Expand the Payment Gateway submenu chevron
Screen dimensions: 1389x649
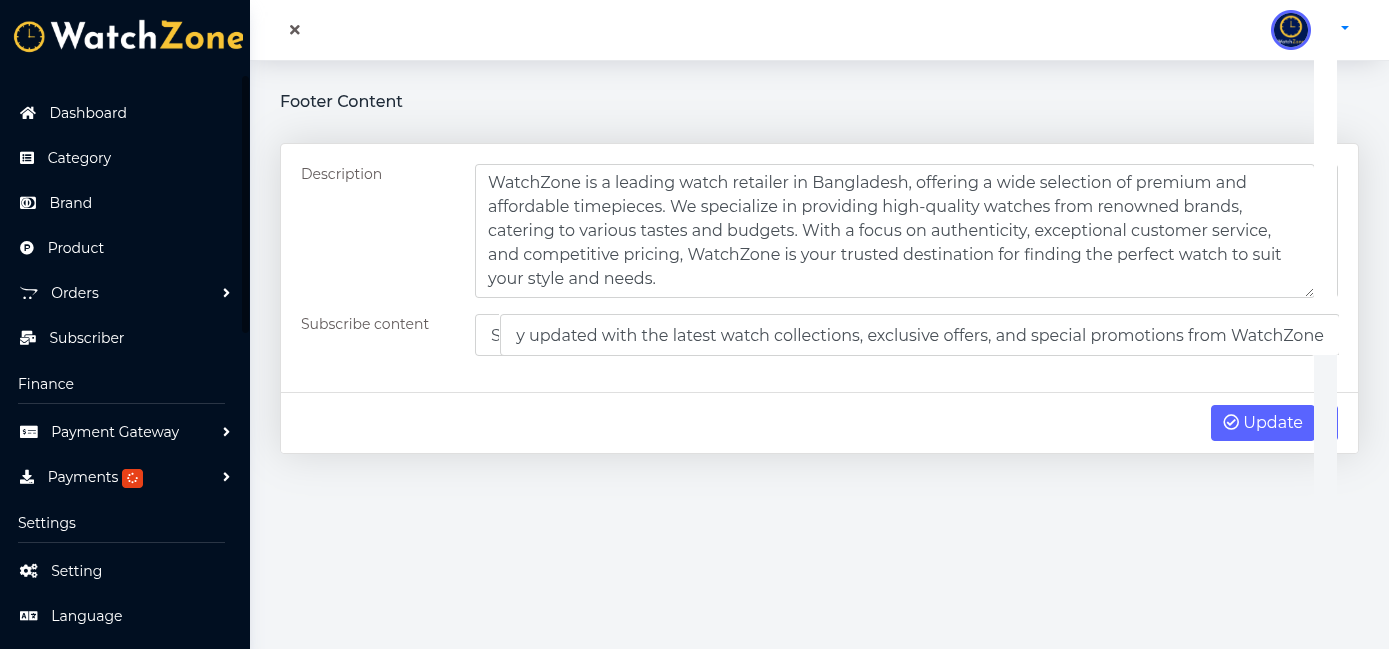click(226, 432)
